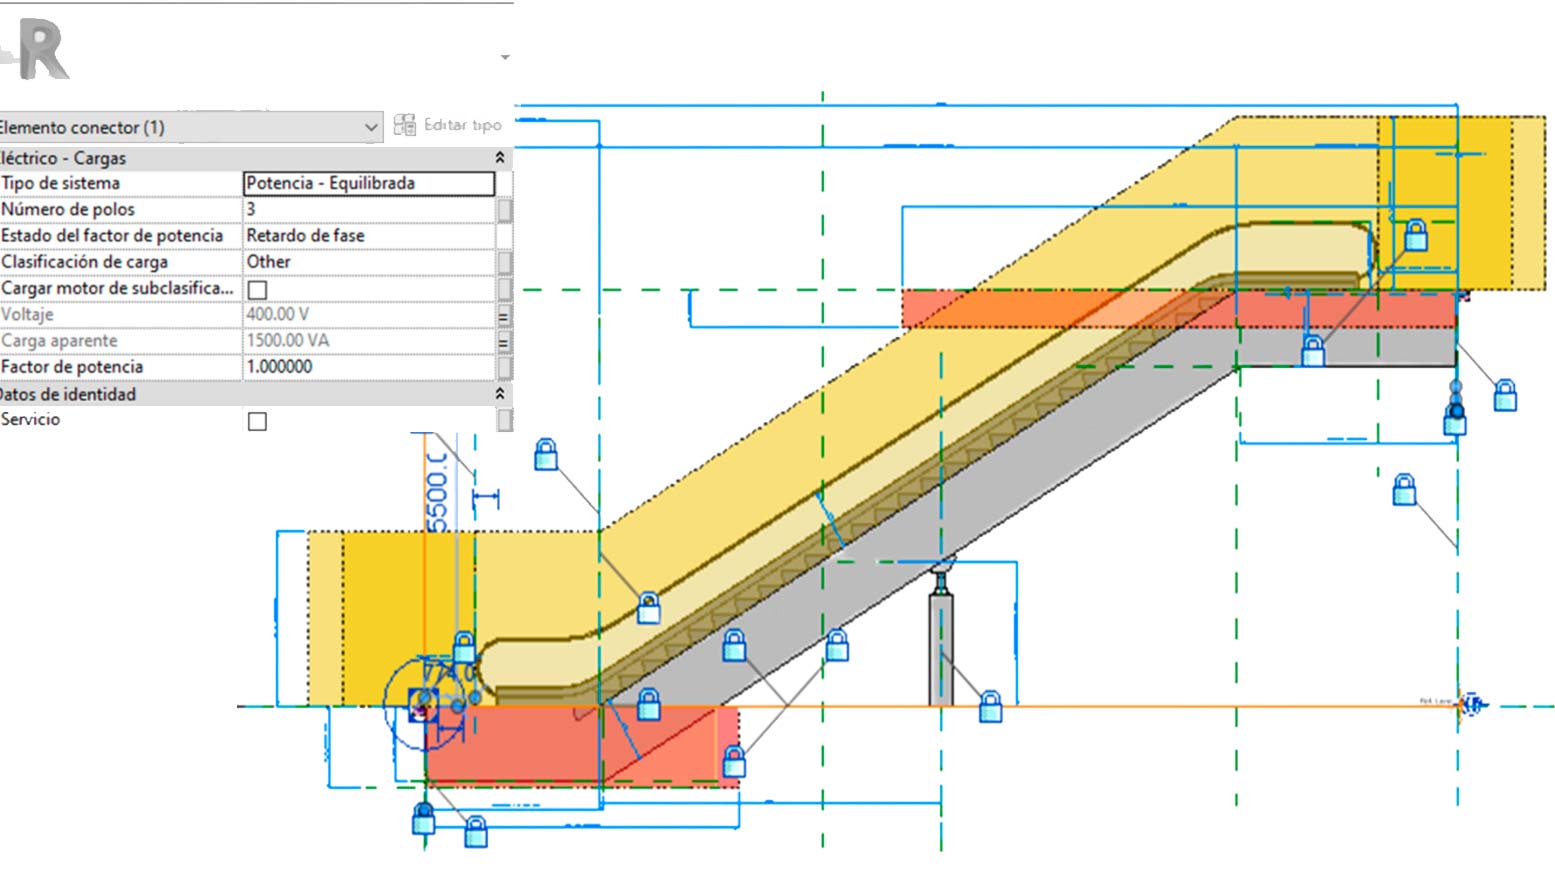Click the padlock beside the support column base
This screenshot has width=1555, height=870.
[990, 706]
